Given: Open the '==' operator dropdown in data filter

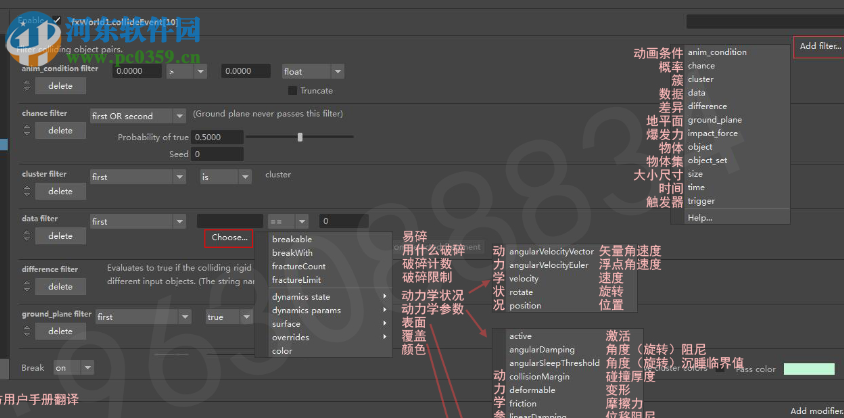Looking at the screenshot, I should pyautogui.click(x=288, y=221).
